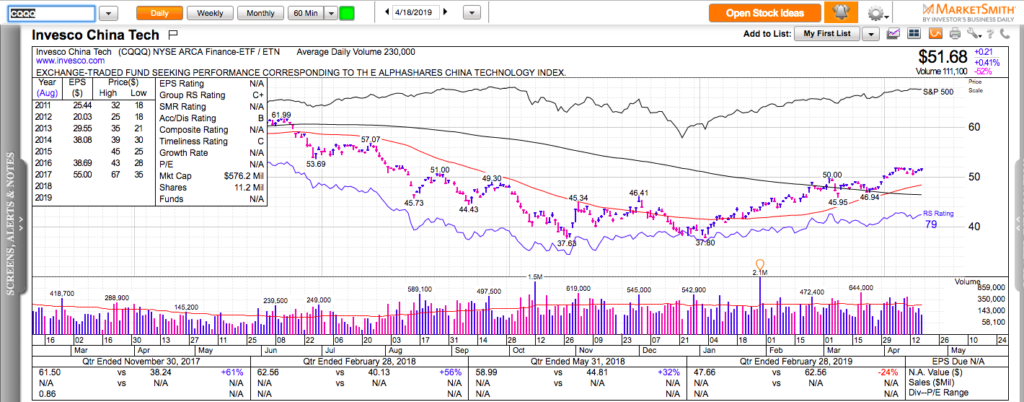Viewport: 1024px width, 402px height.
Task: Print the chart with printer icon
Action: tap(955, 34)
